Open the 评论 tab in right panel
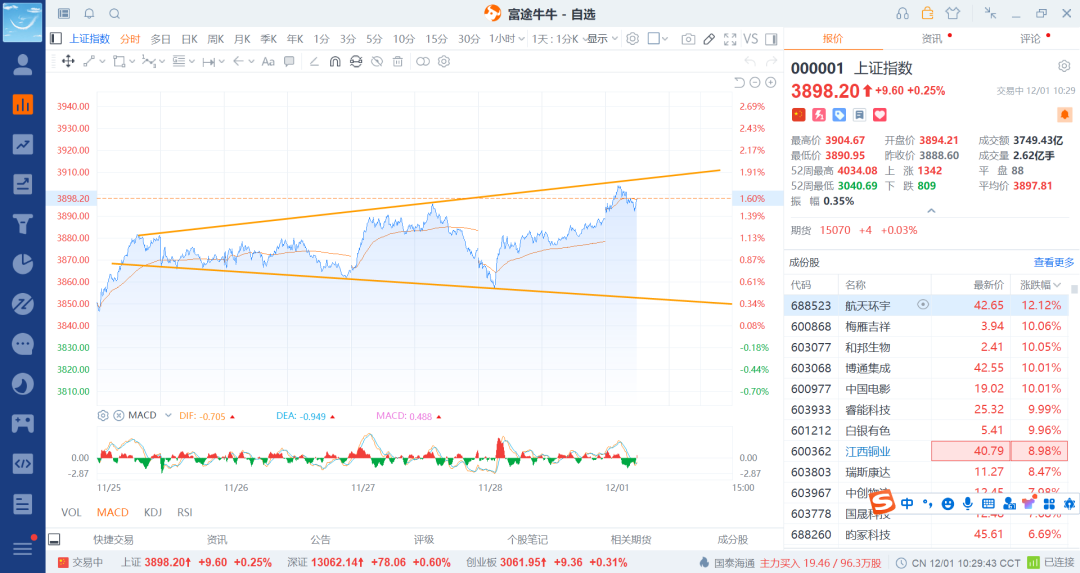The image size is (1080, 573). point(1030,39)
